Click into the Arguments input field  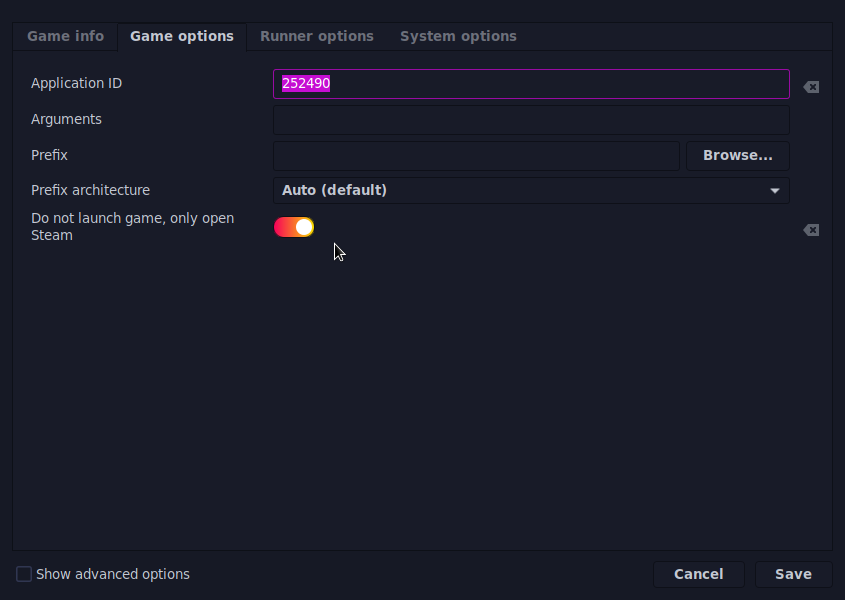[531, 120]
